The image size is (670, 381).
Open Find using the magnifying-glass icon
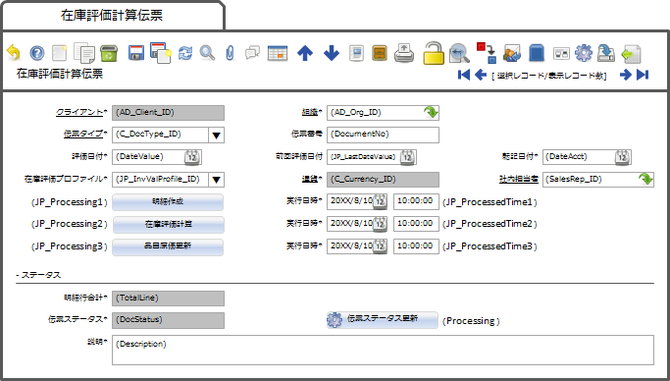pyautogui.click(x=208, y=53)
